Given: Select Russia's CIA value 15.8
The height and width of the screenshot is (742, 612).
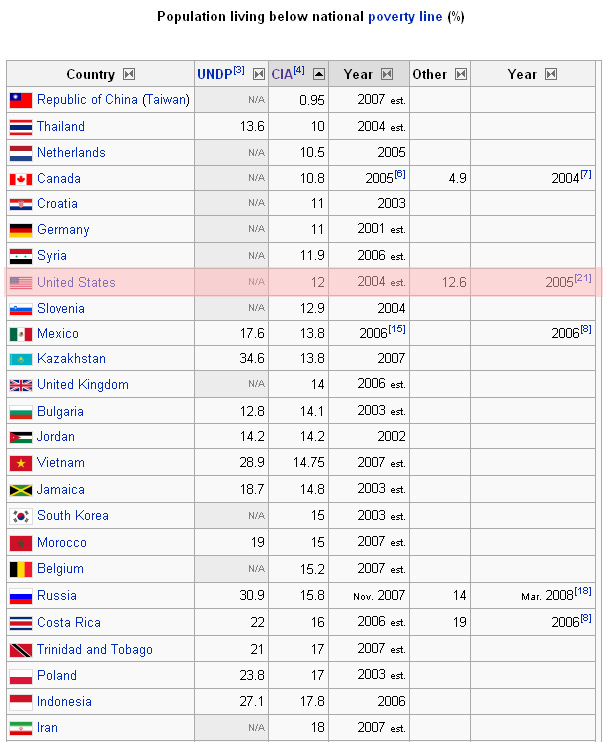Looking at the screenshot, I should tap(312, 596).
